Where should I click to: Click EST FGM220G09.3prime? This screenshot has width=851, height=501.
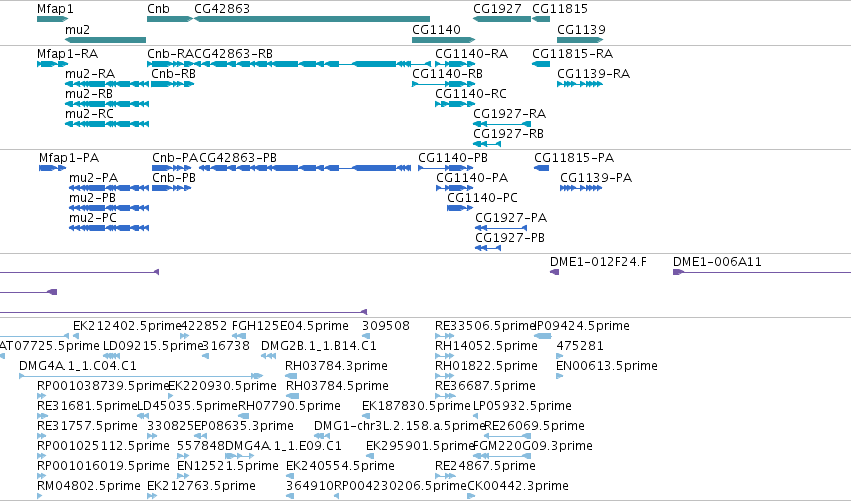(533, 446)
